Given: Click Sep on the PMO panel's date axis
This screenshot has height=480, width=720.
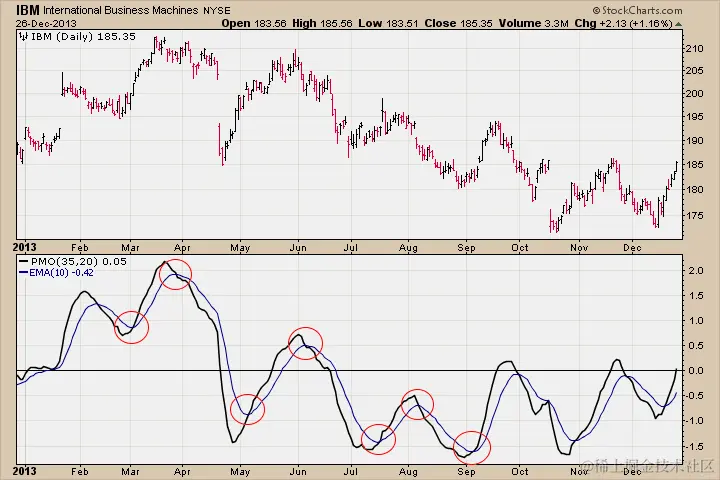Looking at the screenshot, I should point(466,472).
